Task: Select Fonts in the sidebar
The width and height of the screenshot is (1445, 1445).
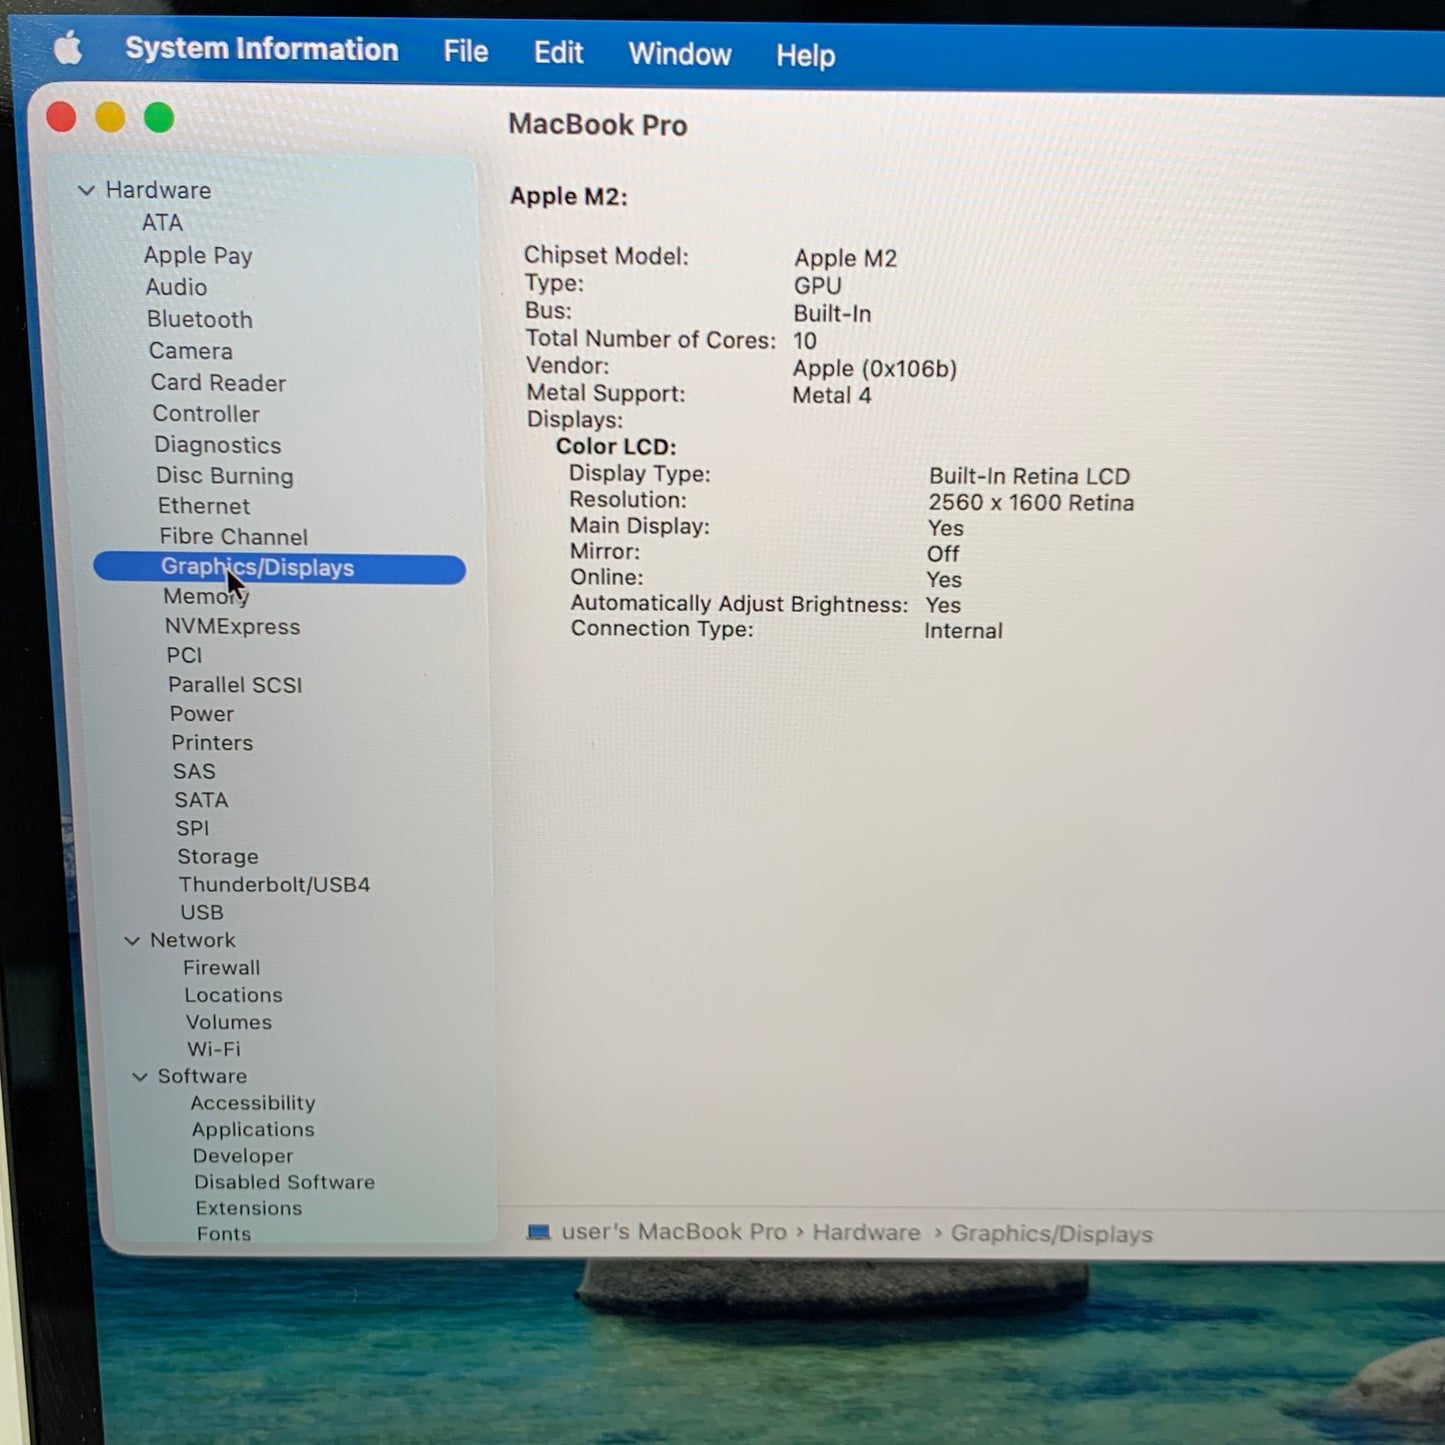Action: tap(223, 1233)
